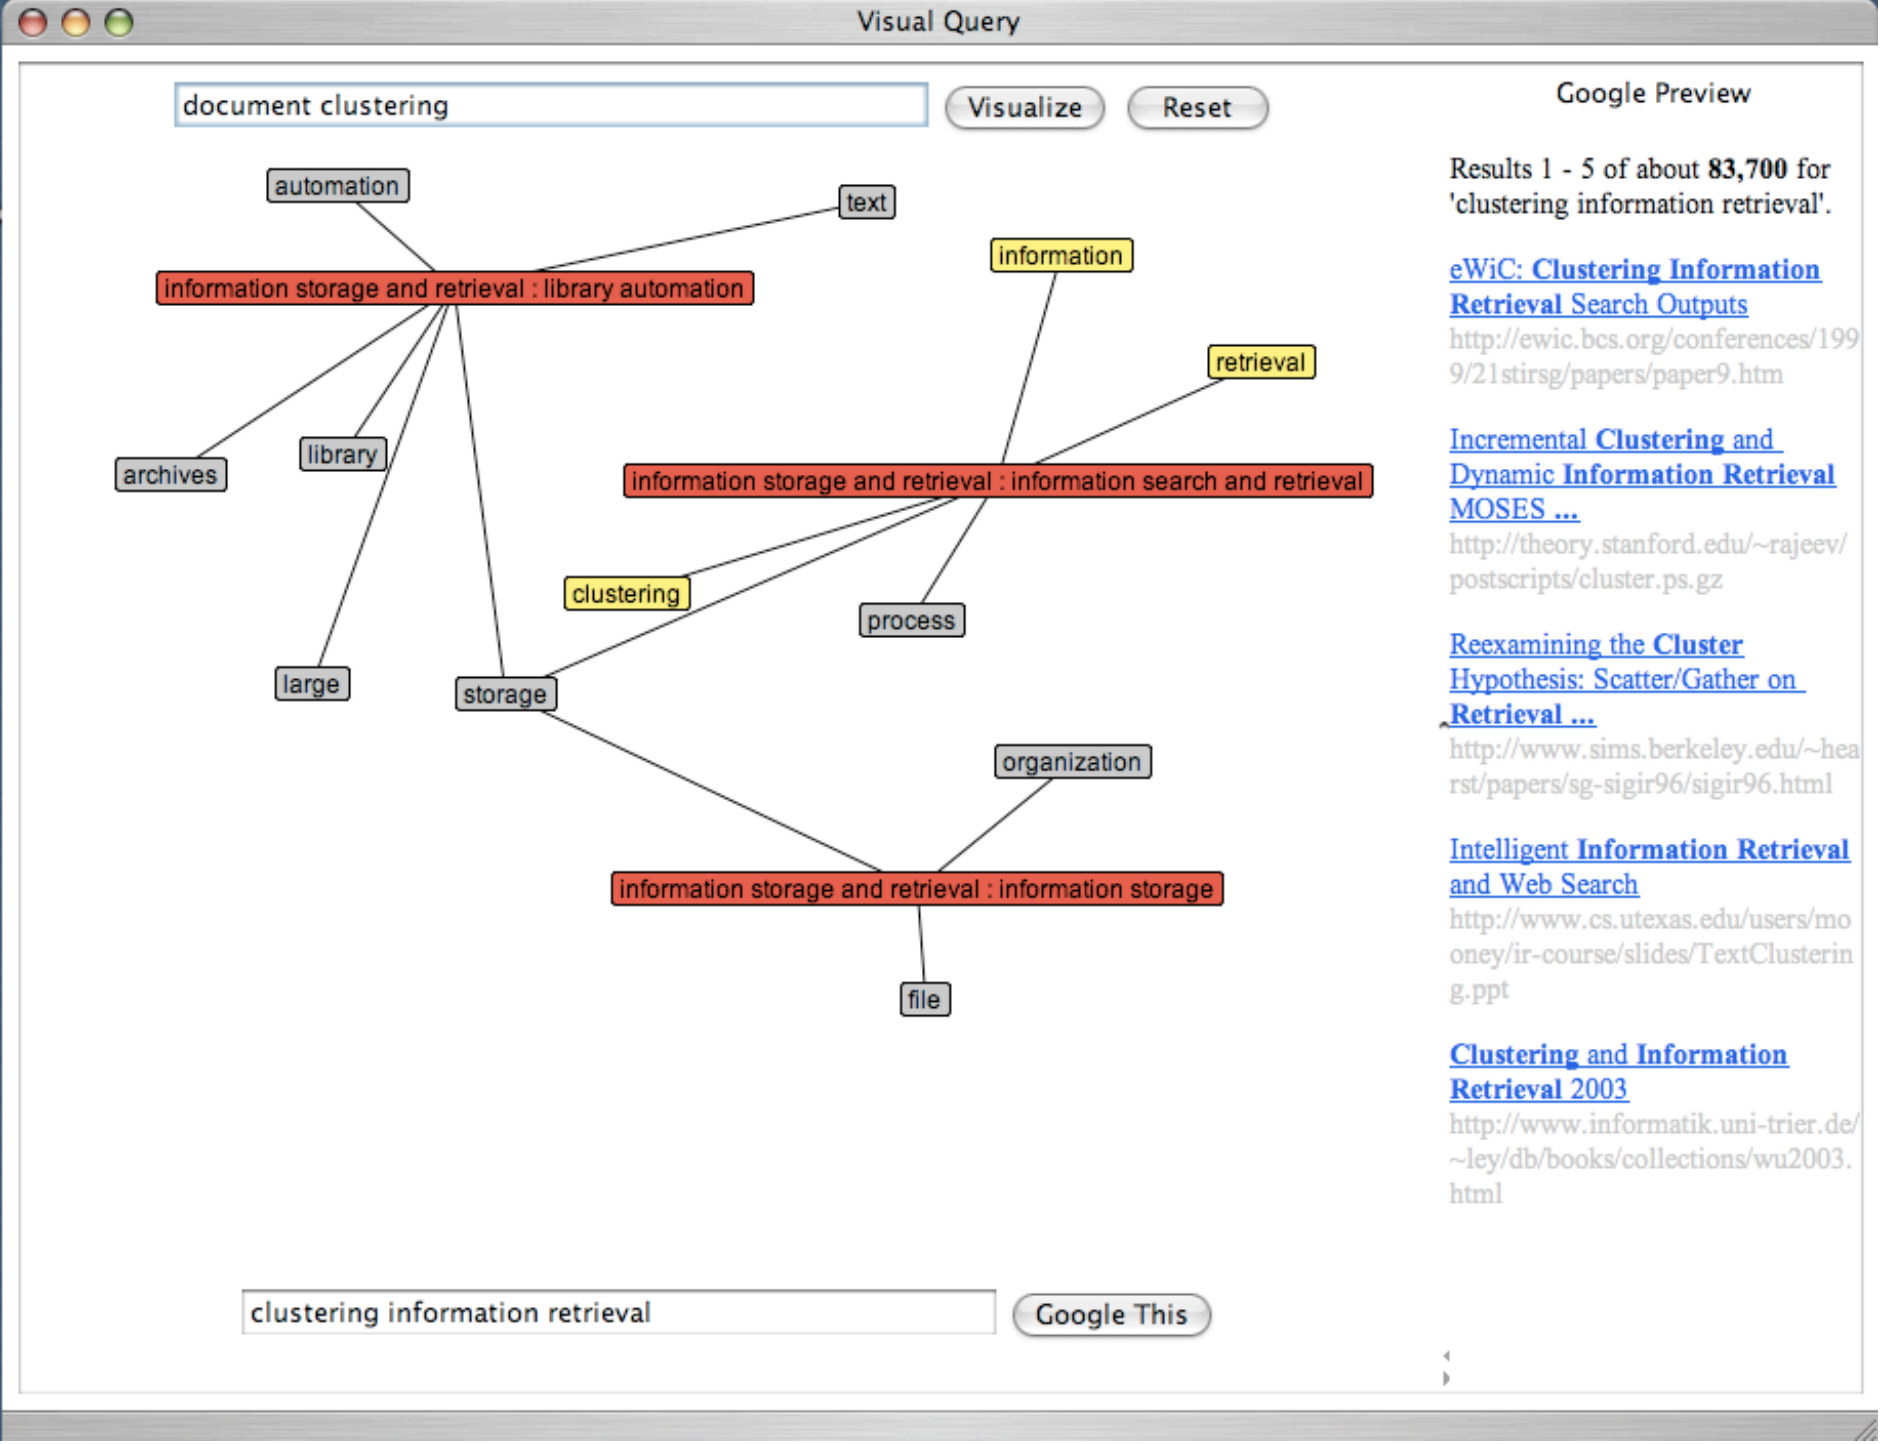Select the yellow clustering node

[626, 593]
